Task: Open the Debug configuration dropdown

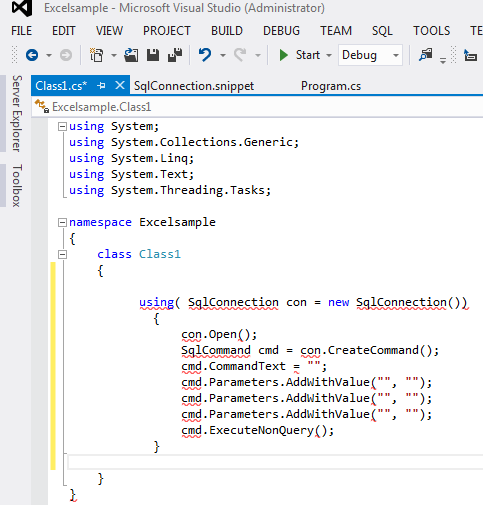Action: point(370,55)
